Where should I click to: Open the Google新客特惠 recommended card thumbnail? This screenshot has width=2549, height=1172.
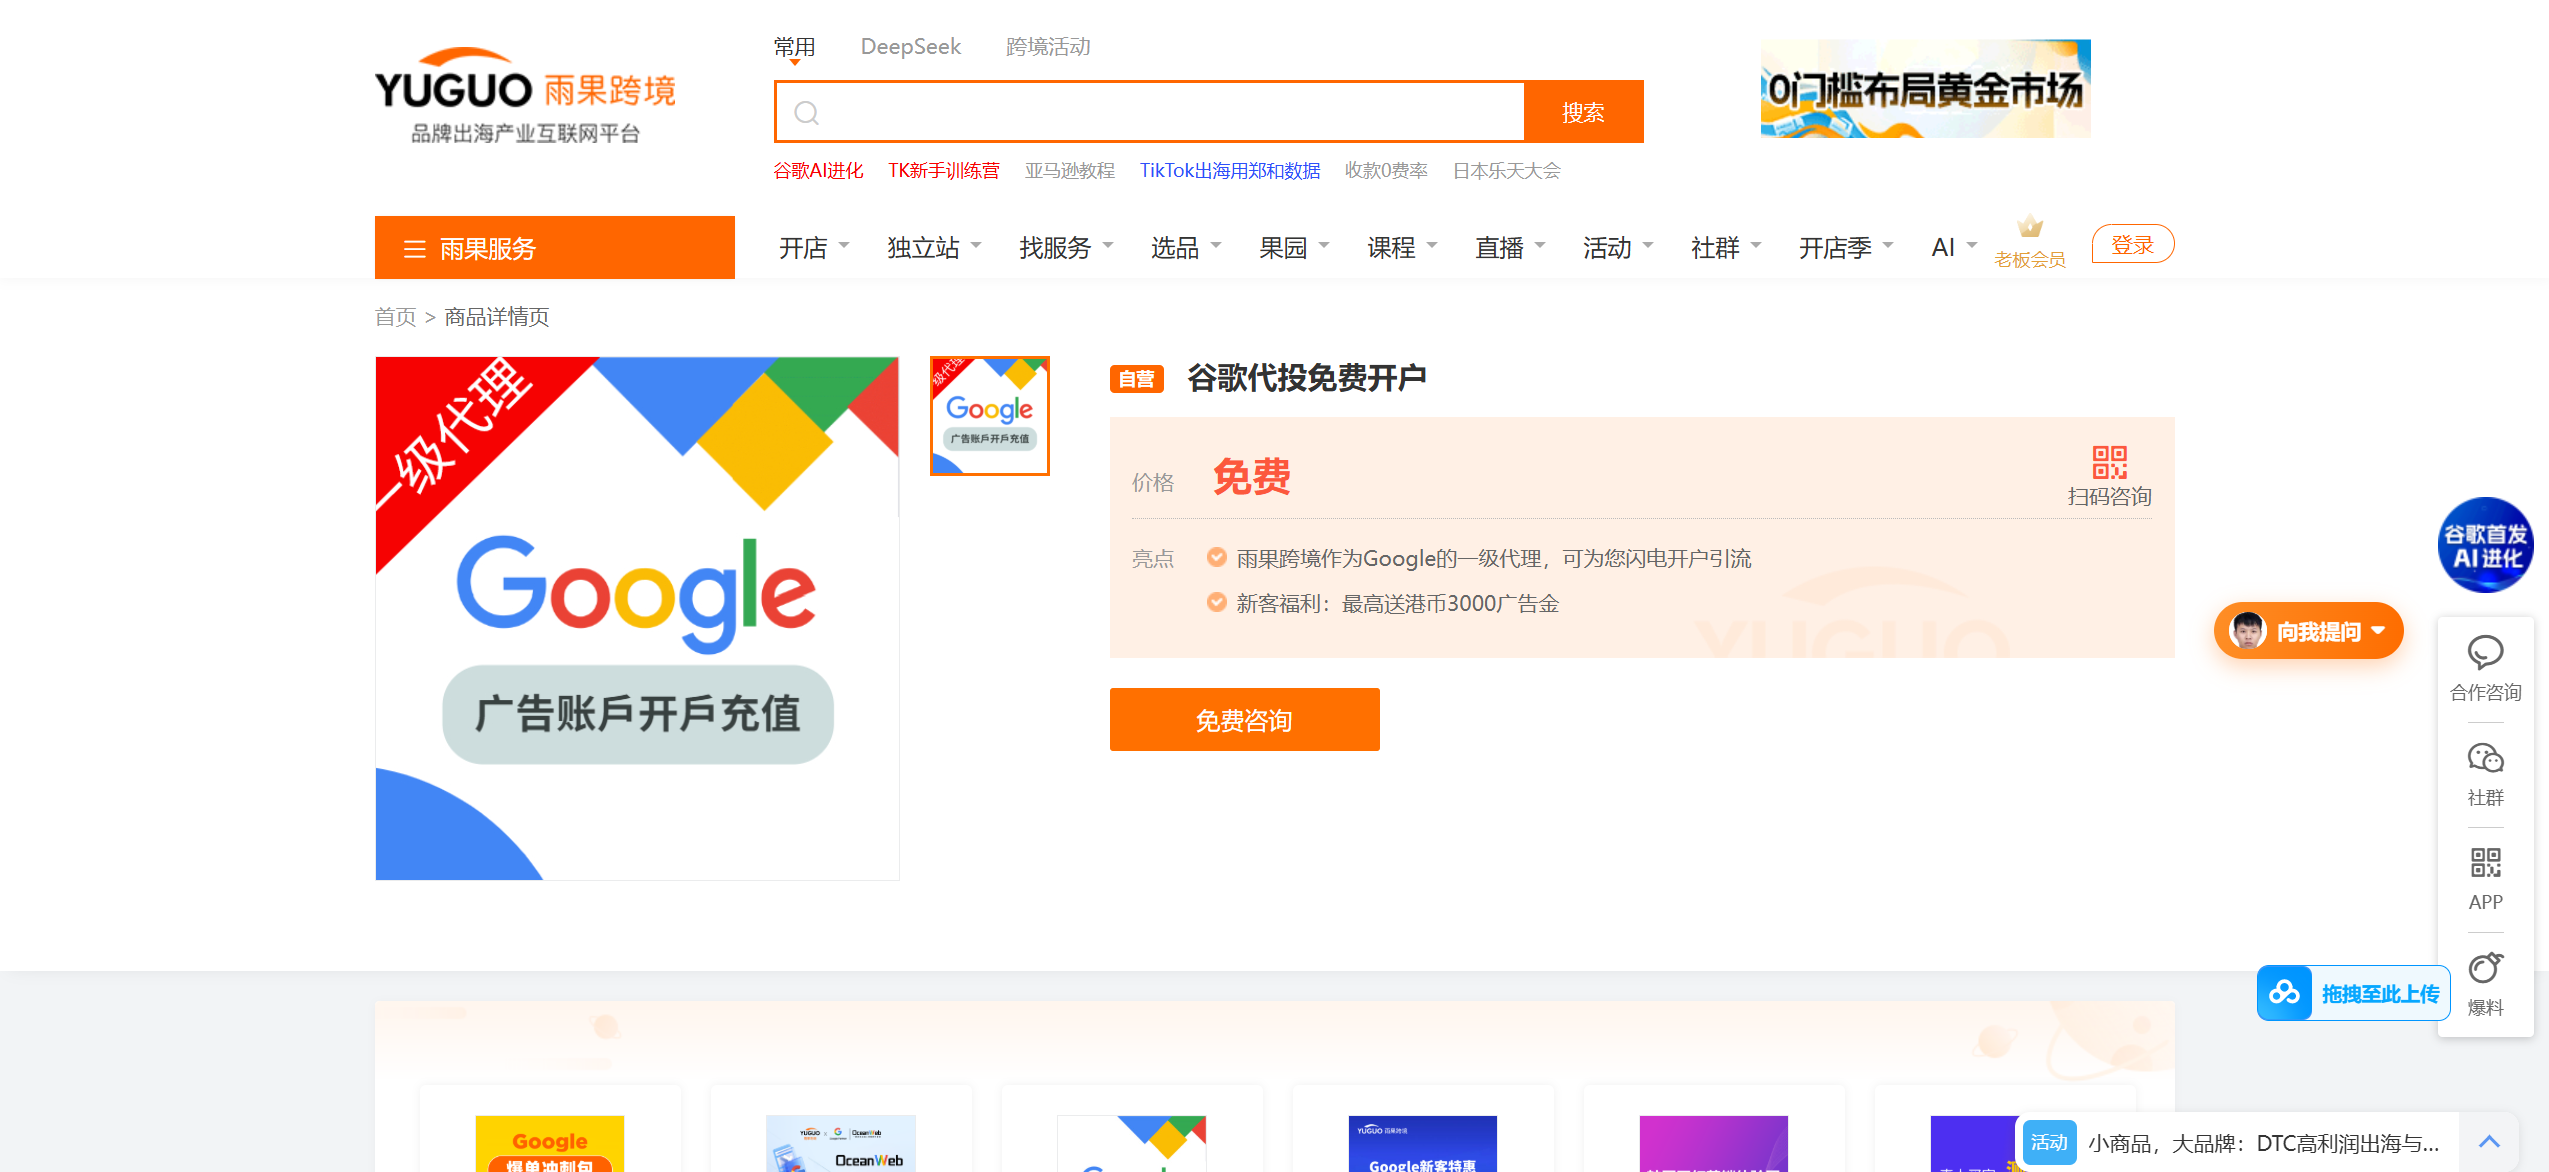pyautogui.click(x=1423, y=1144)
